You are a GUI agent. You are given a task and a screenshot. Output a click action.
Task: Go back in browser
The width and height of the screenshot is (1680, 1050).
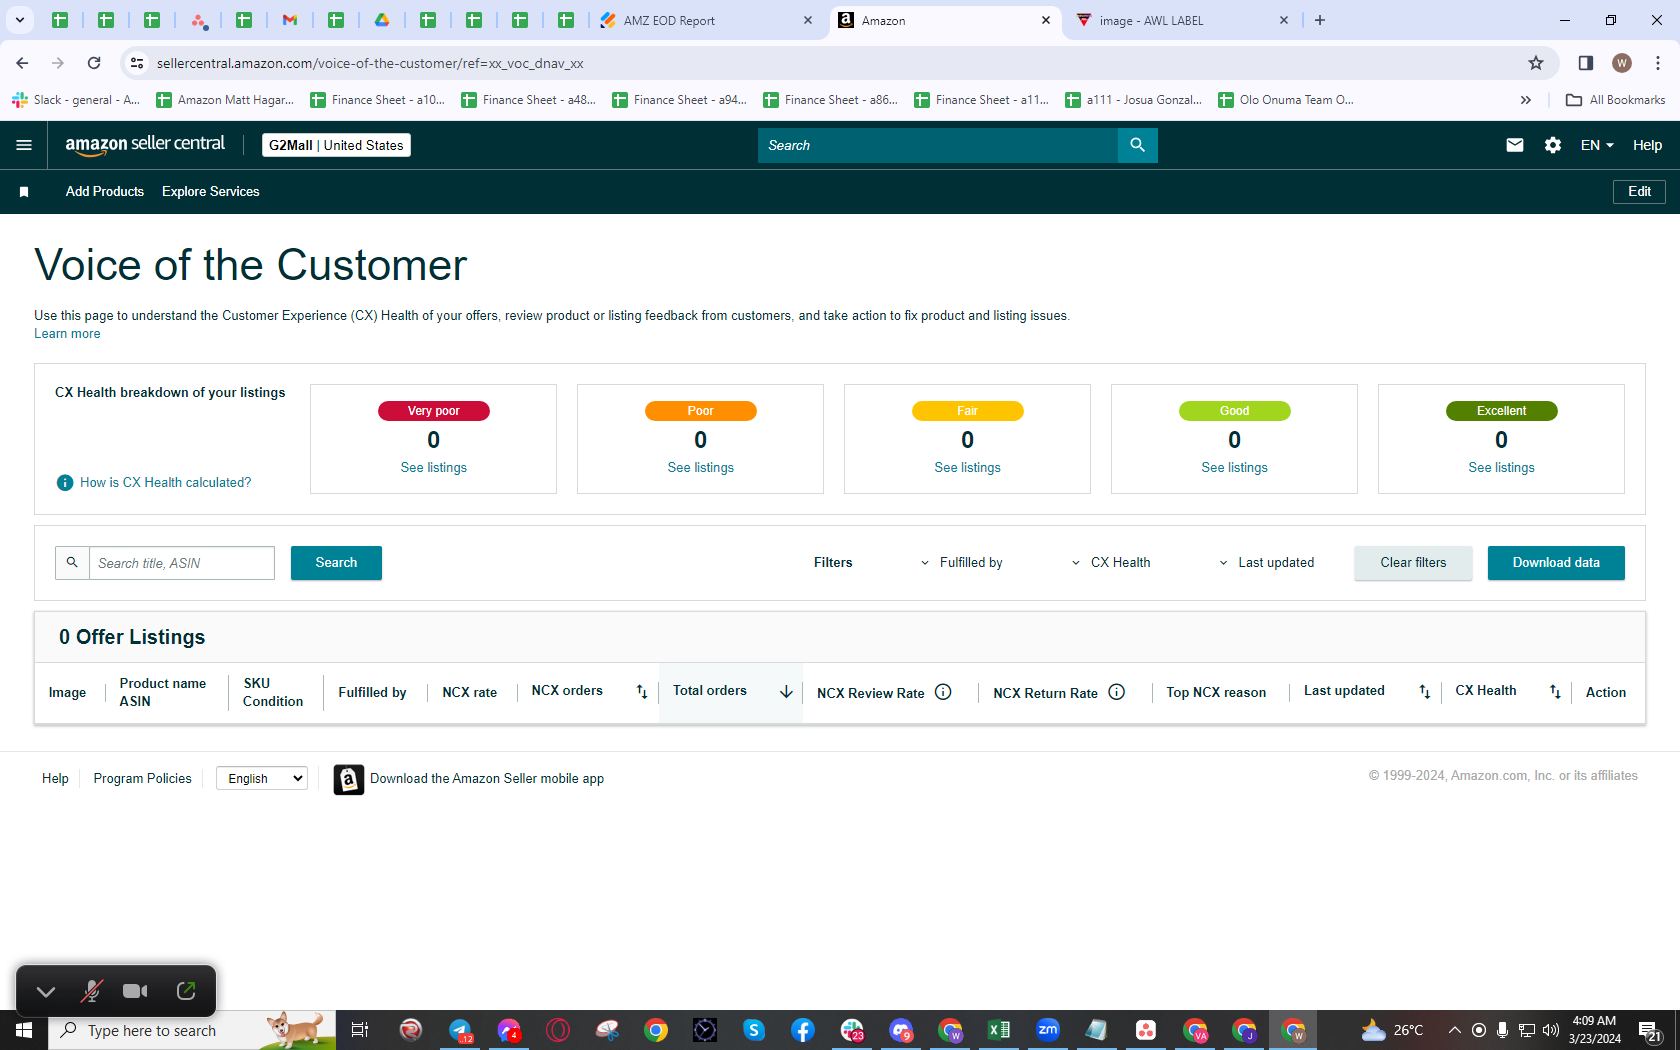[x=22, y=63]
